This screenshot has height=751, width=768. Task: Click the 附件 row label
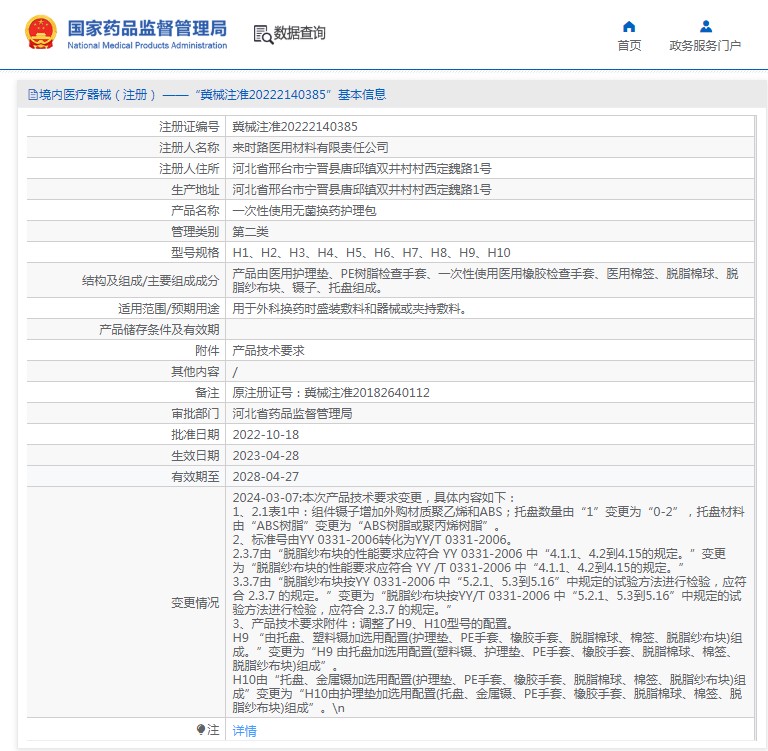pyautogui.click(x=207, y=351)
